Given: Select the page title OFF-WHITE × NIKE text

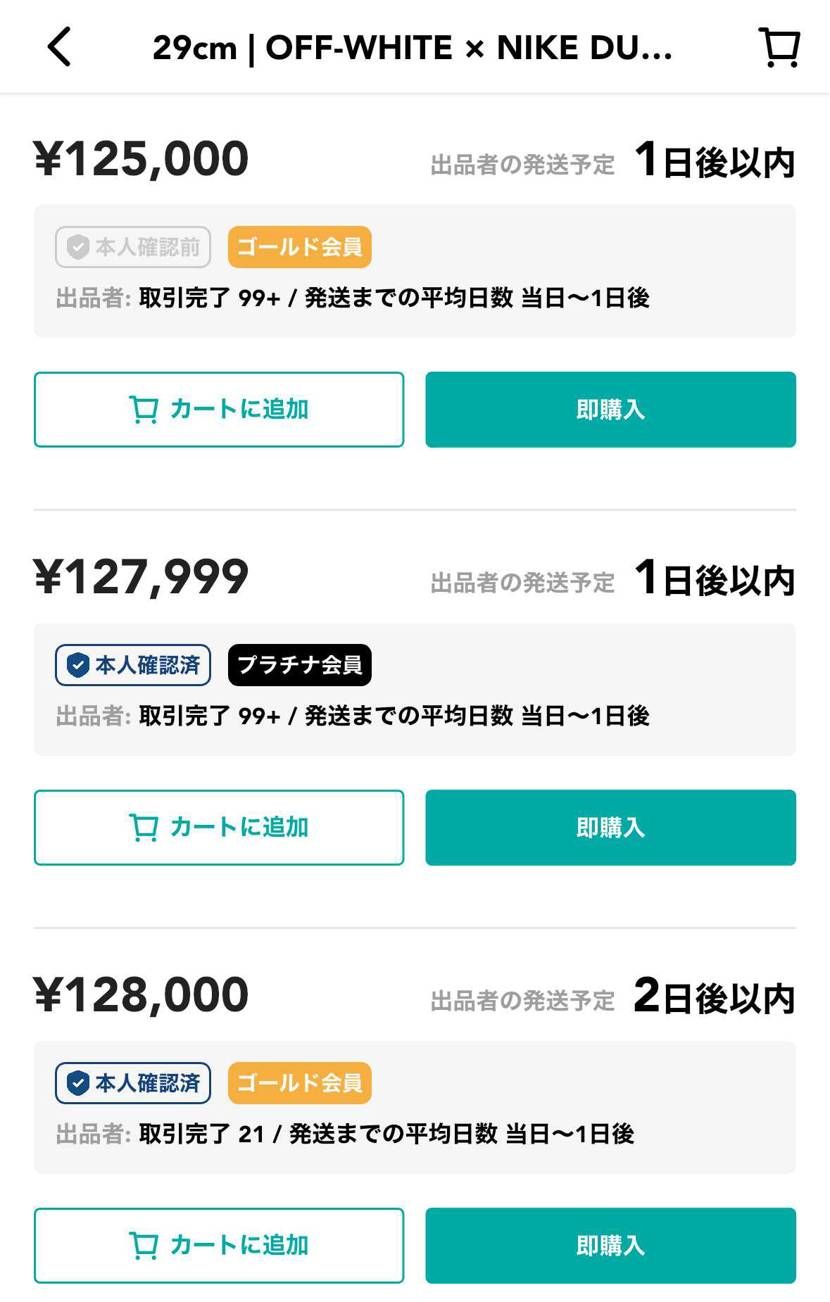Looking at the screenshot, I should coord(412,47).
